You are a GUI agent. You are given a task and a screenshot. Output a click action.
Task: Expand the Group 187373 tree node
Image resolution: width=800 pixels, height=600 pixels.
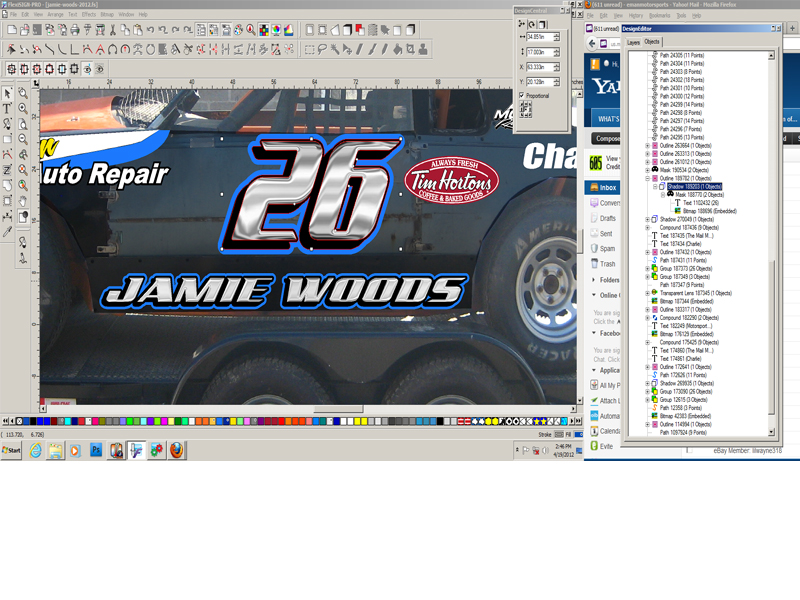click(x=647, y=268)
